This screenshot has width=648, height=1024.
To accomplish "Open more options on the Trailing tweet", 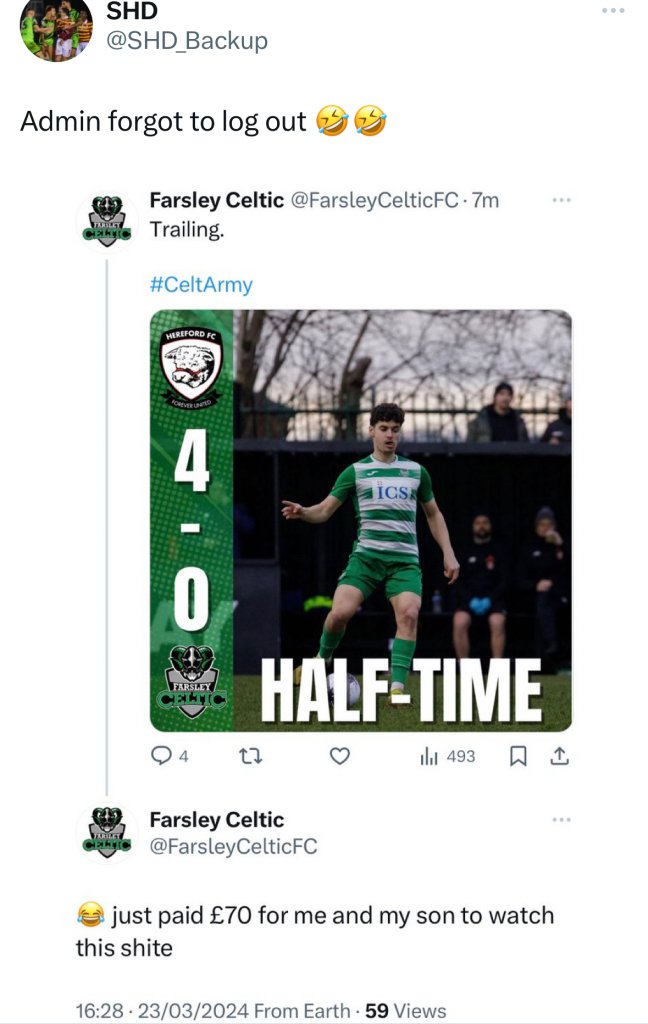I will click(561, 200).
